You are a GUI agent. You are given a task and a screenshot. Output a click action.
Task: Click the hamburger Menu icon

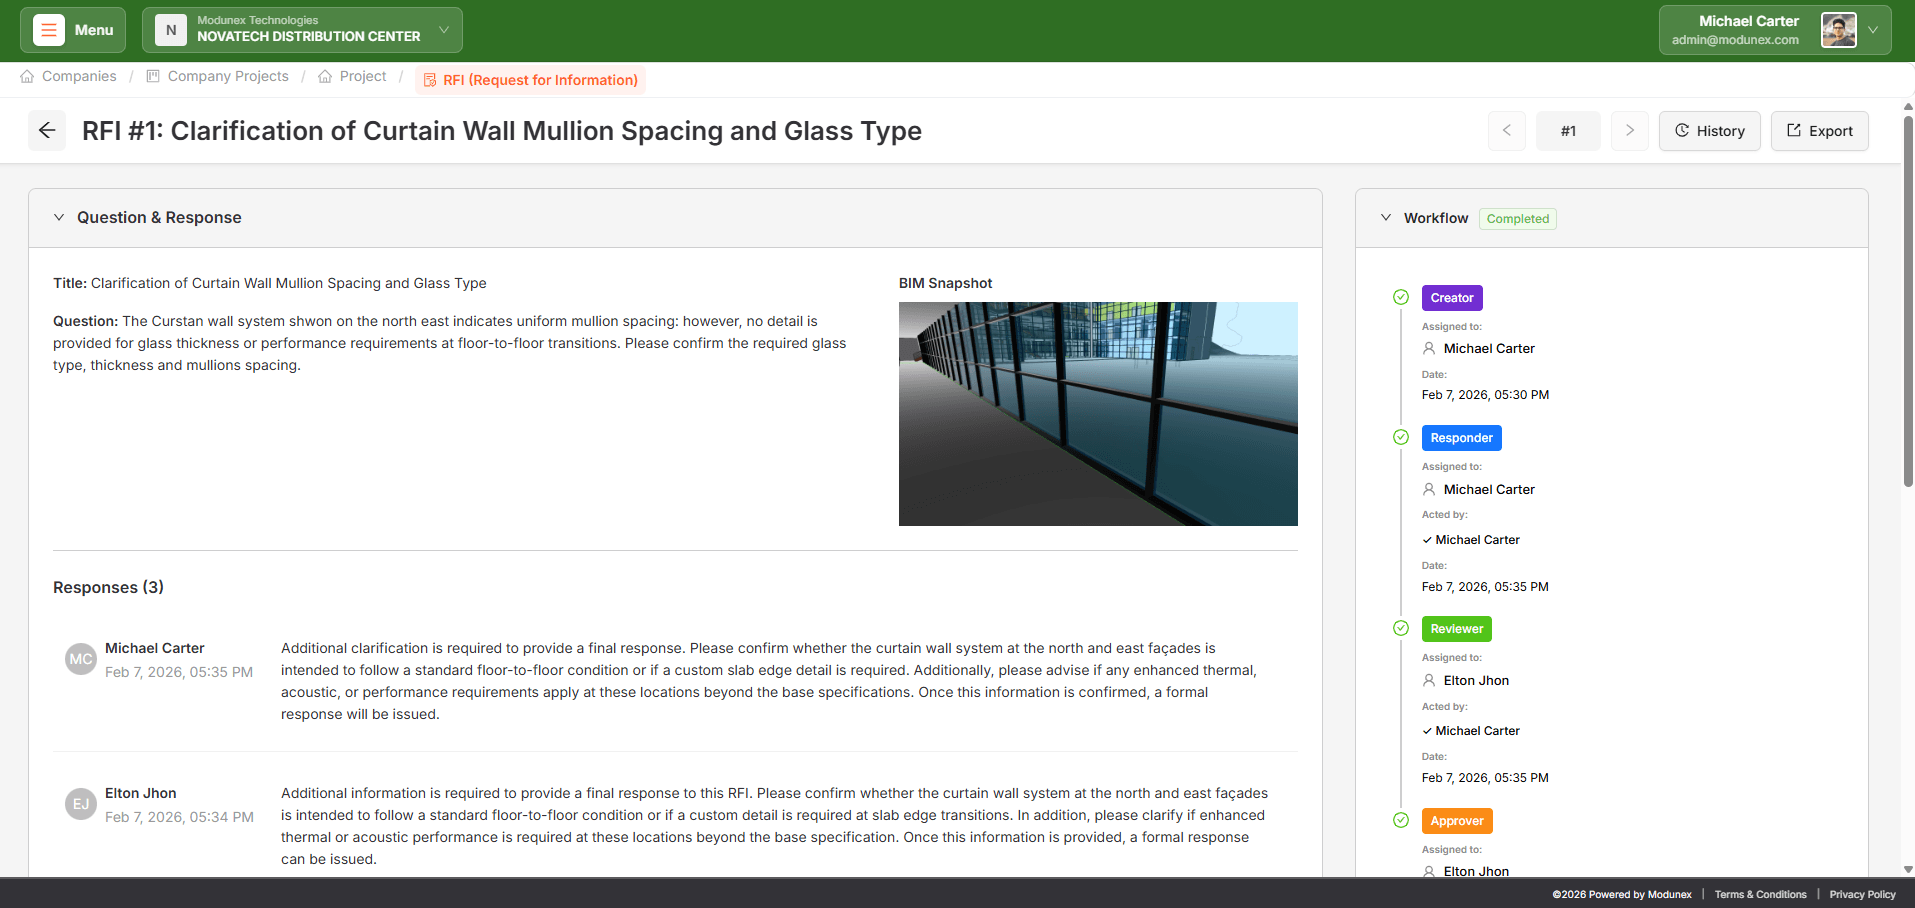49,30
